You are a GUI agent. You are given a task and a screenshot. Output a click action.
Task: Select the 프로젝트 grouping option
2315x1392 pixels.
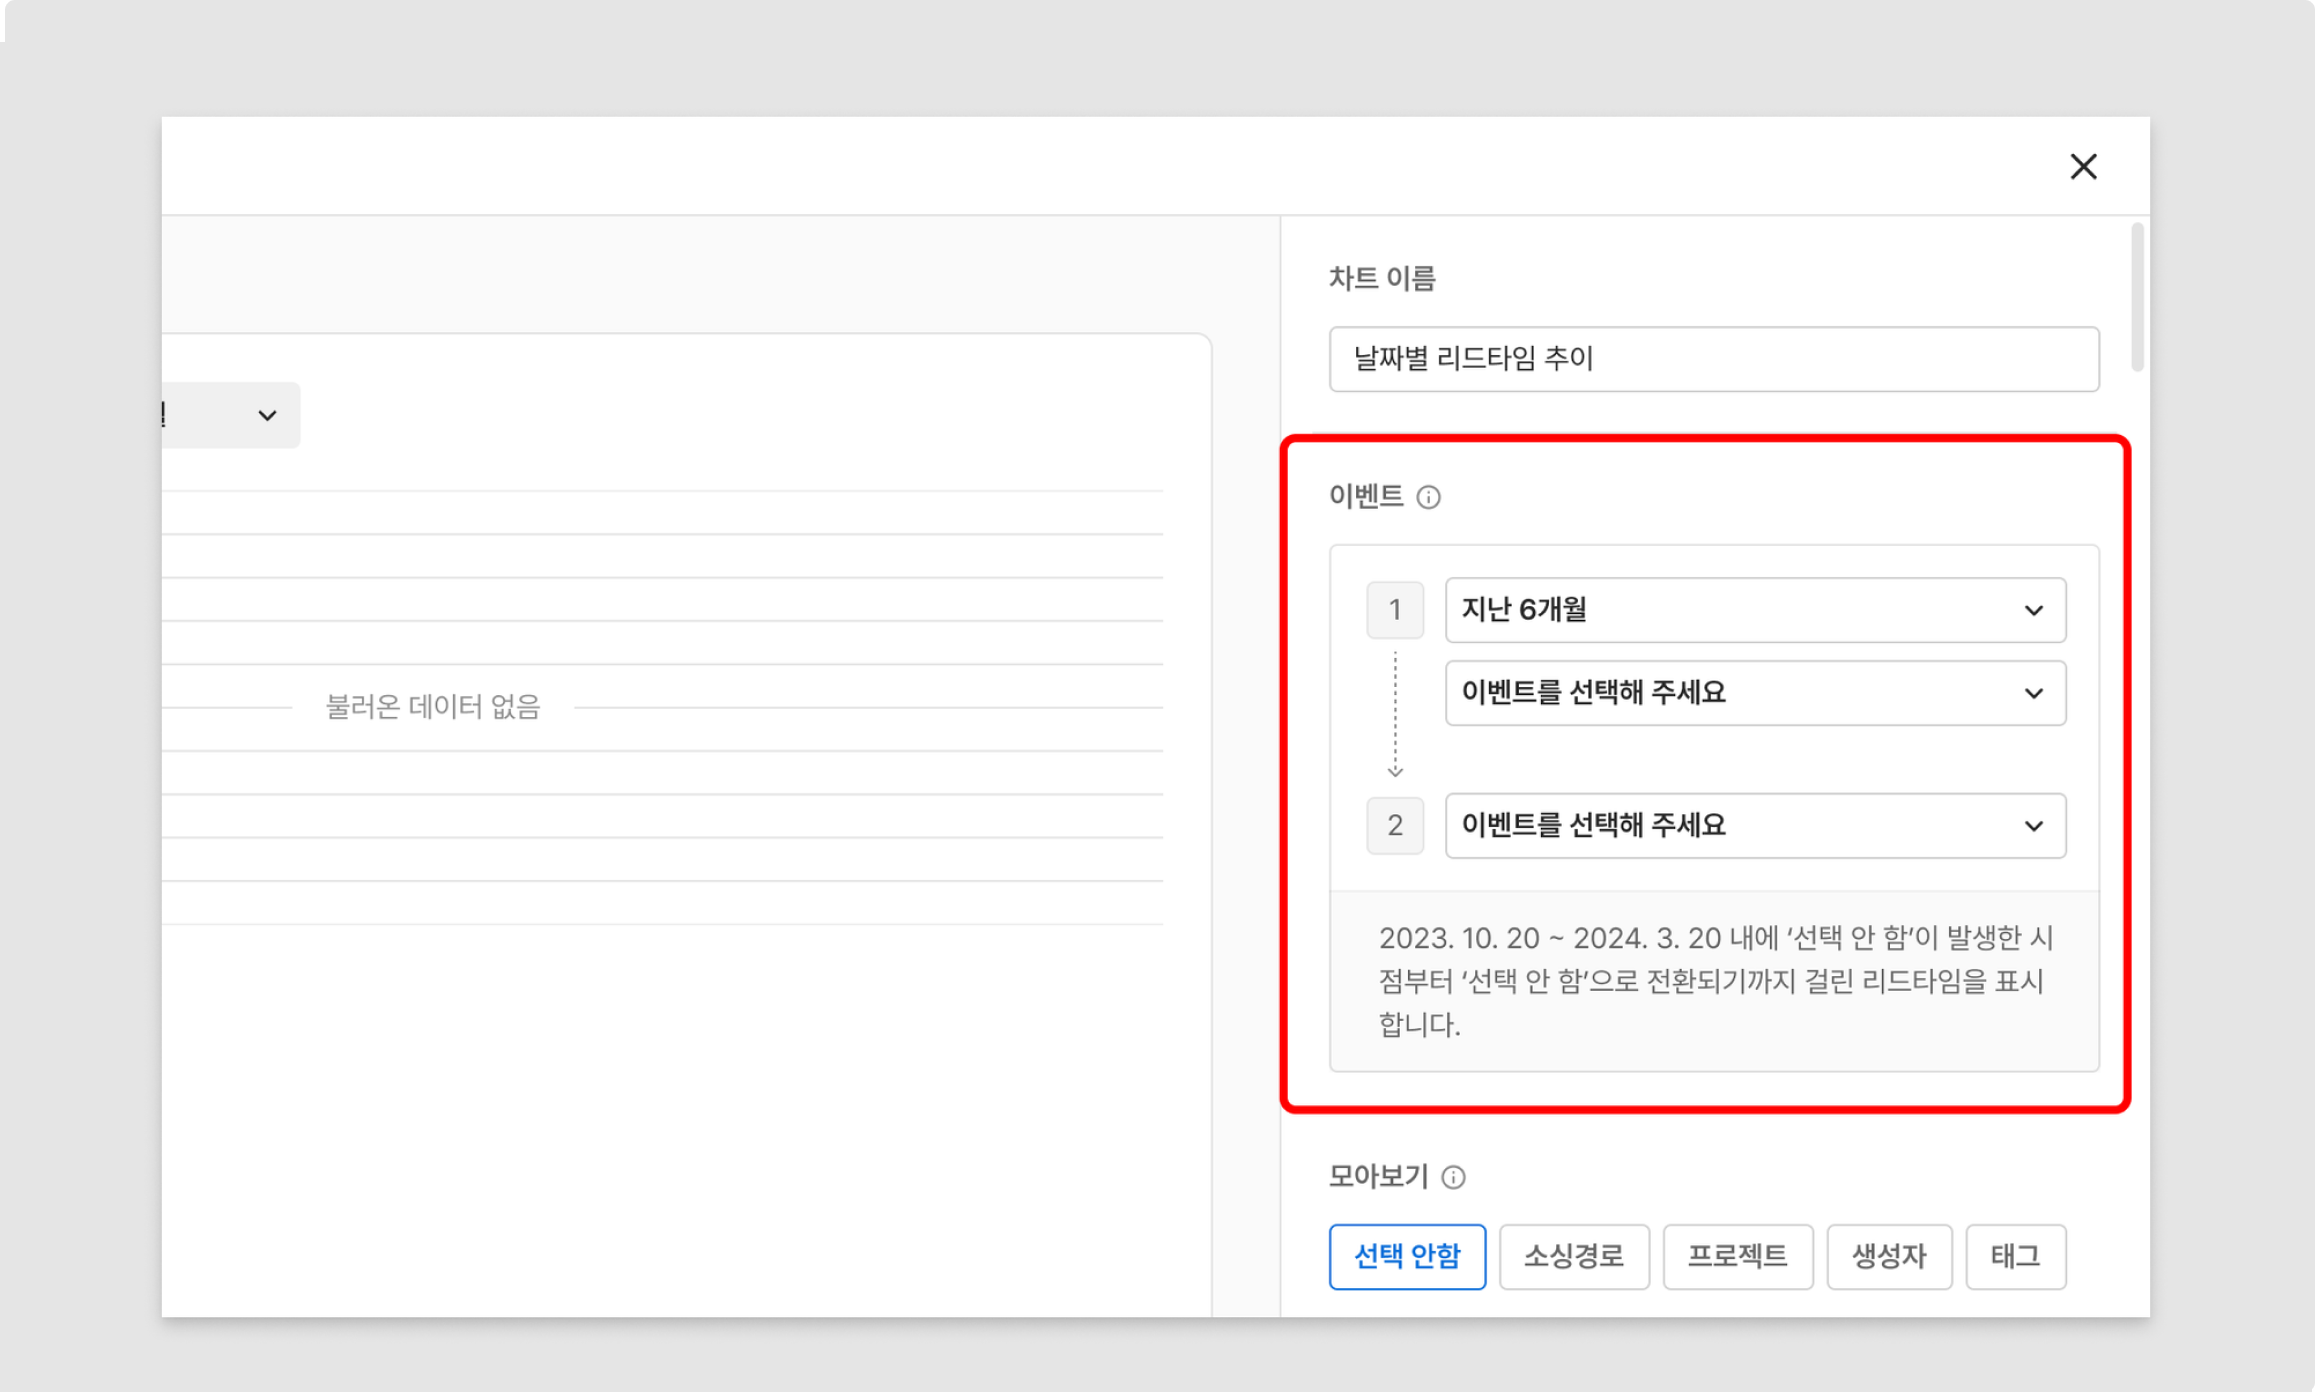(x=1737, y=1256)
